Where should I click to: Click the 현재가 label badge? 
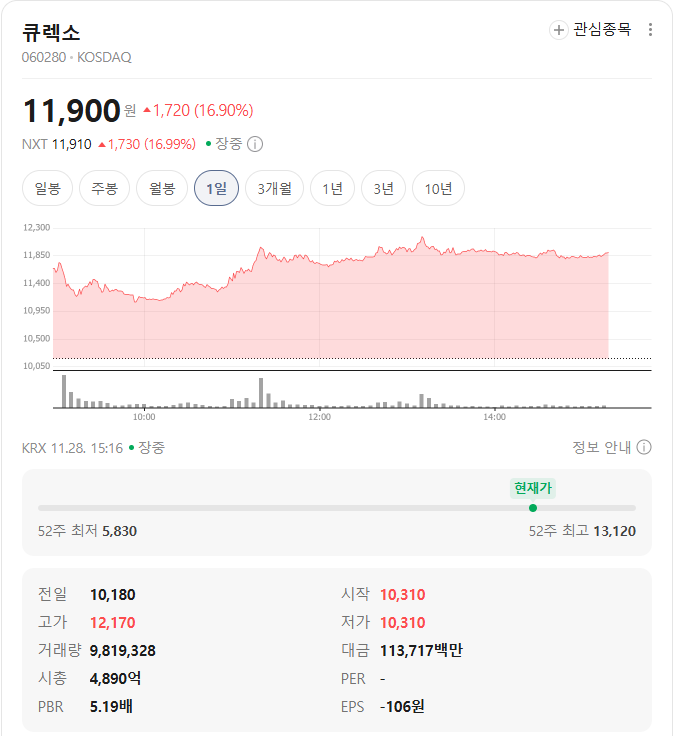tap(533, 488)
